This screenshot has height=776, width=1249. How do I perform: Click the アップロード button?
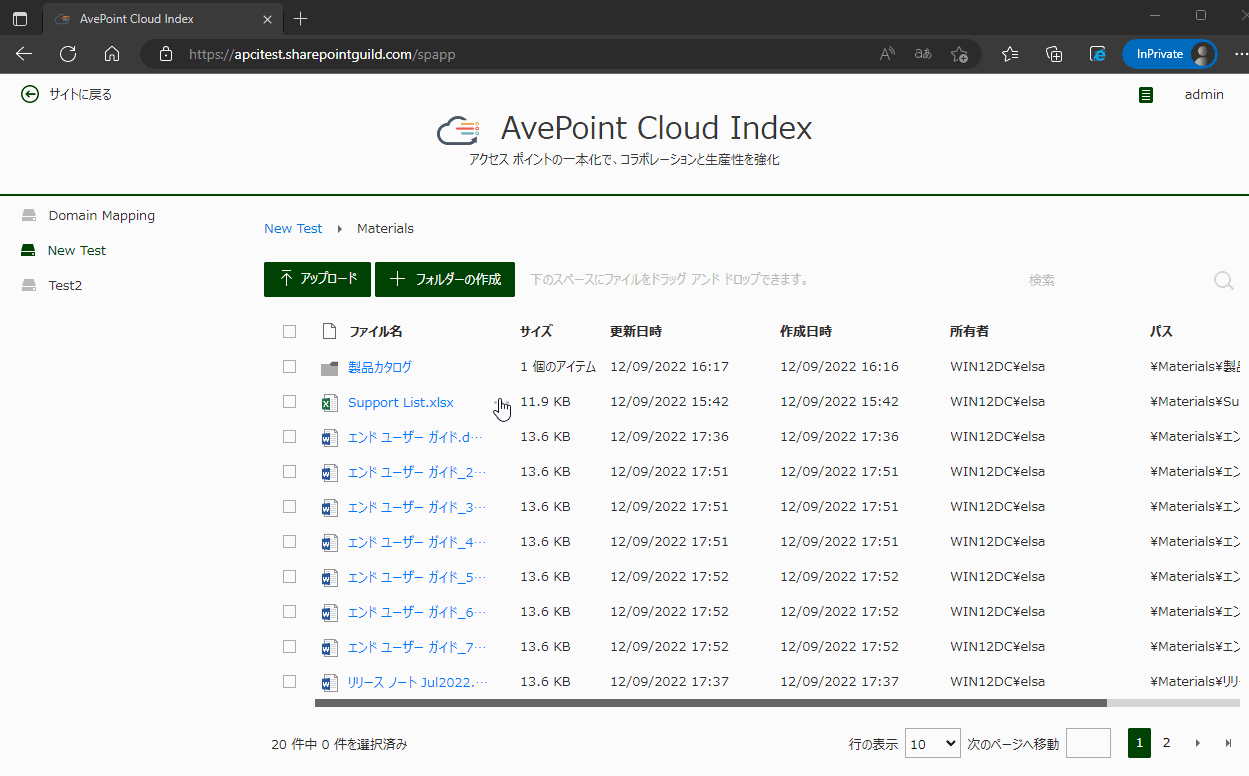pos(318,279)
